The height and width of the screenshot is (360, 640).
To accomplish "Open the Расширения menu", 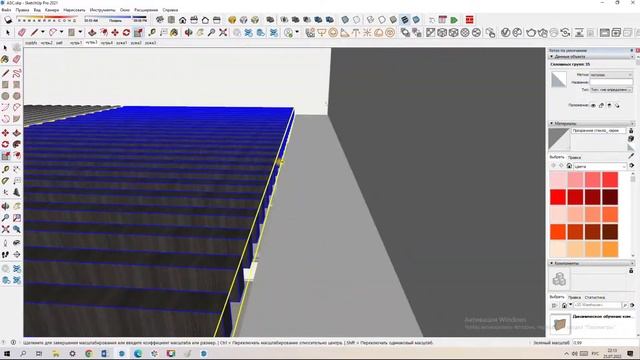I will 146,10.
